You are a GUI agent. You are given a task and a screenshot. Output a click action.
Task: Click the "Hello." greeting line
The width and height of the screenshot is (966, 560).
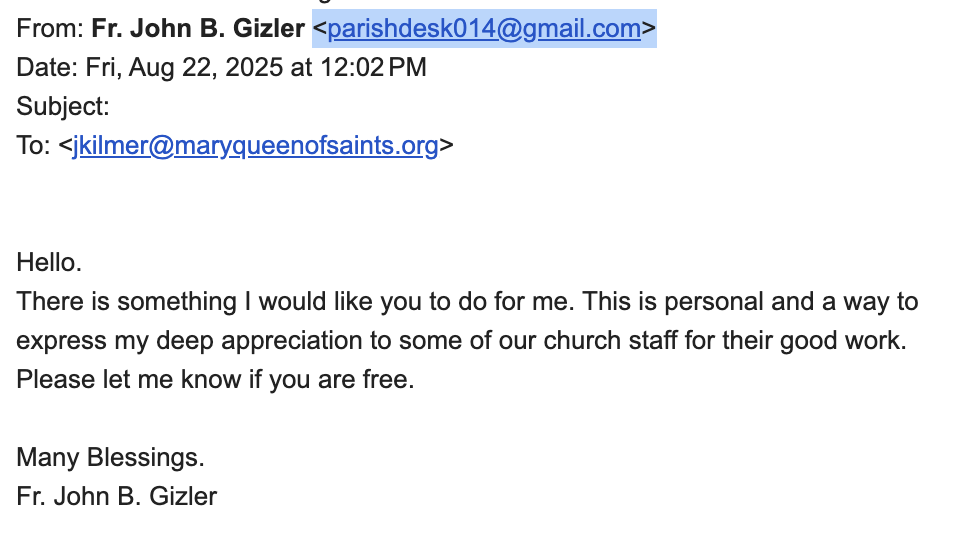tap(49, 263)
